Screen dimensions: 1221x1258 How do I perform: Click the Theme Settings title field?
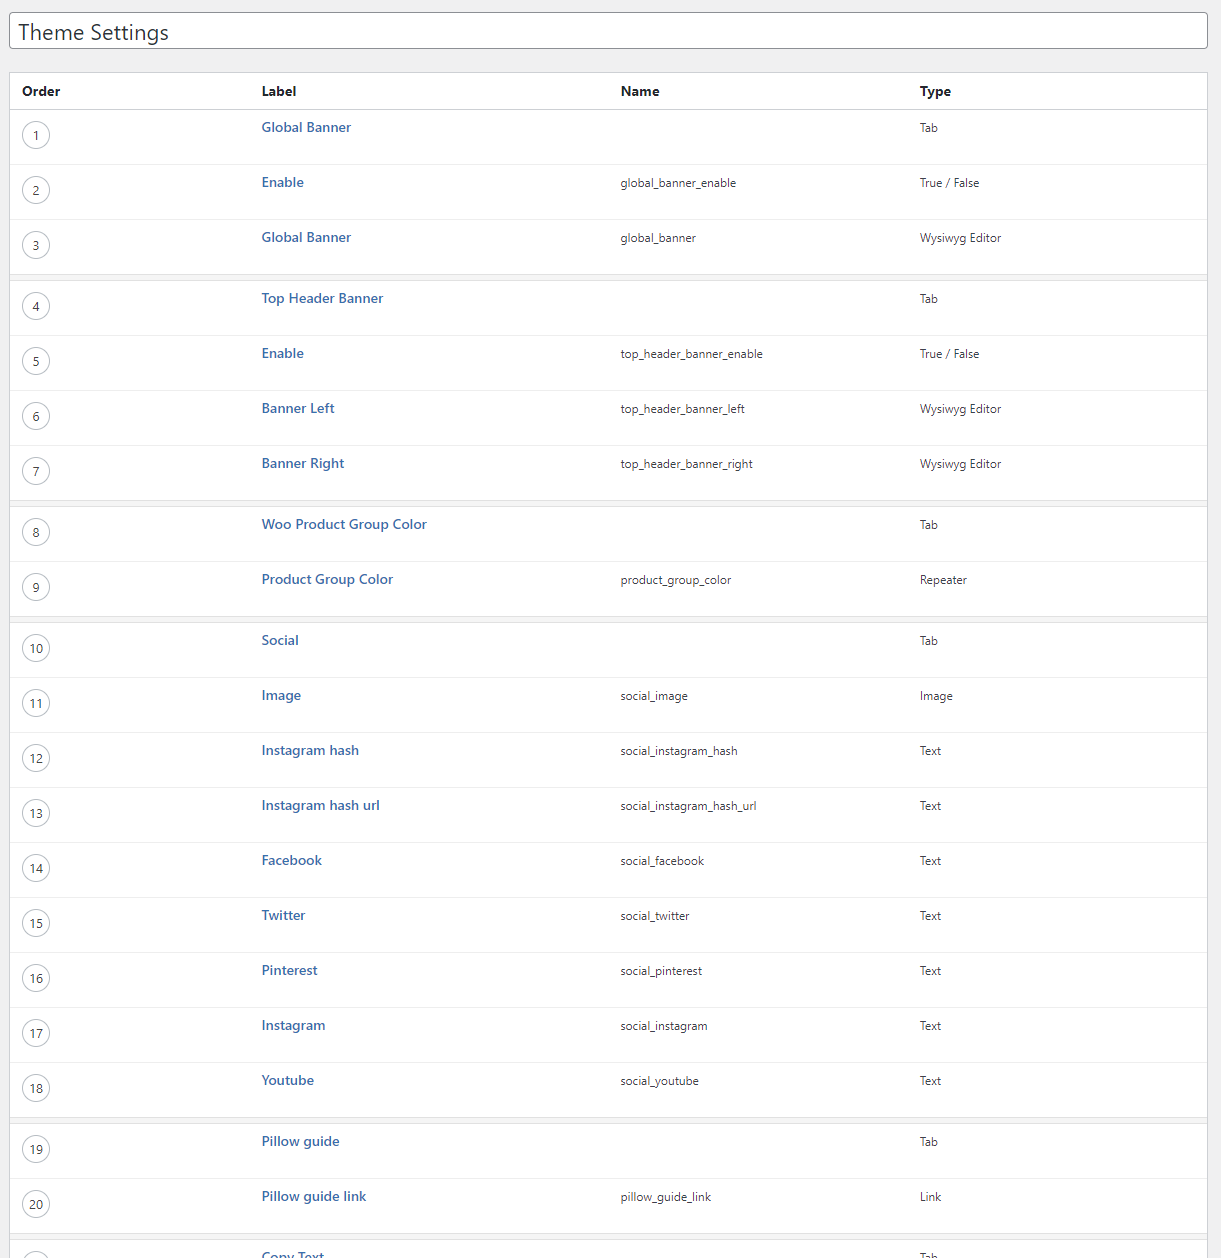click(608, 31)
